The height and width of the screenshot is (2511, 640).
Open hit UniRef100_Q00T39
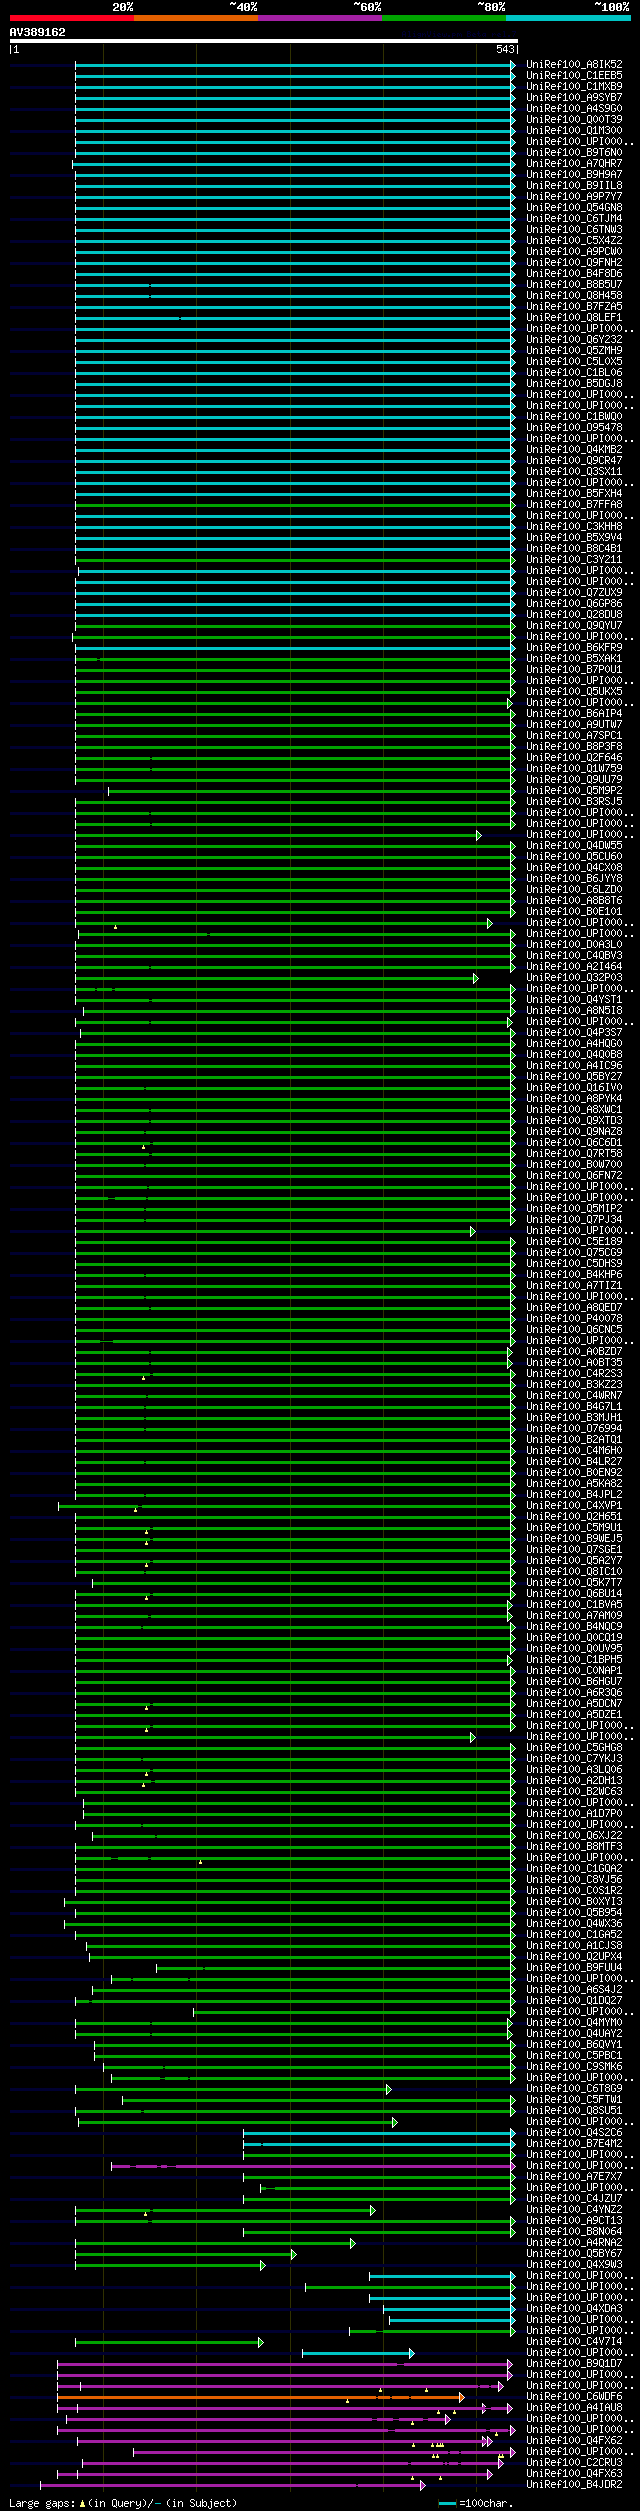(574, 119)
